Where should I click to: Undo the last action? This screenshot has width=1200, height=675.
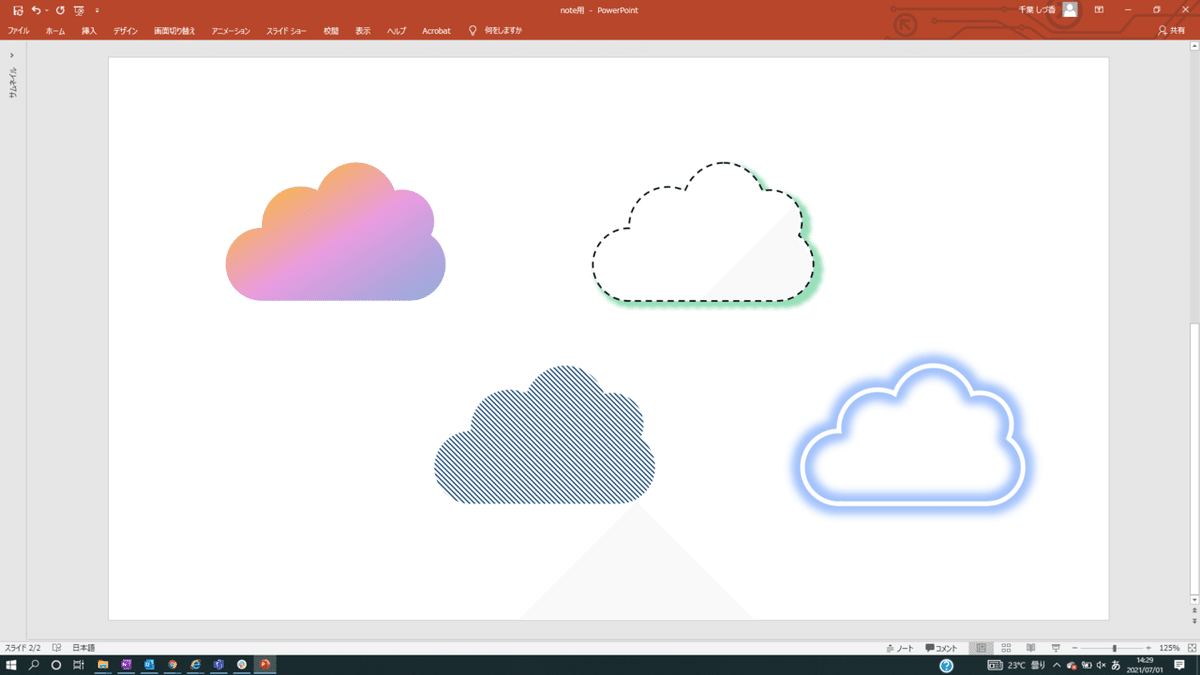coord(36,10)
